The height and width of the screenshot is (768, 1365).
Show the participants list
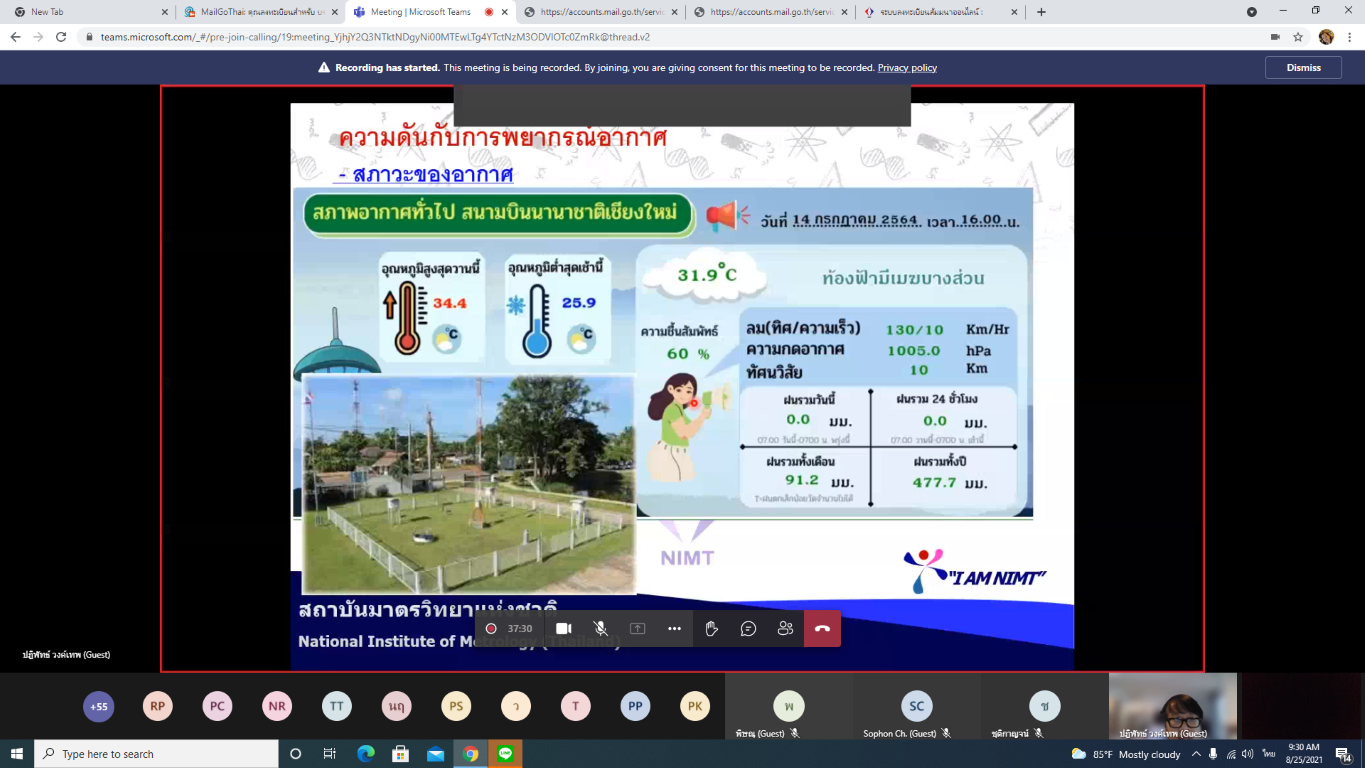coord(785,628)
